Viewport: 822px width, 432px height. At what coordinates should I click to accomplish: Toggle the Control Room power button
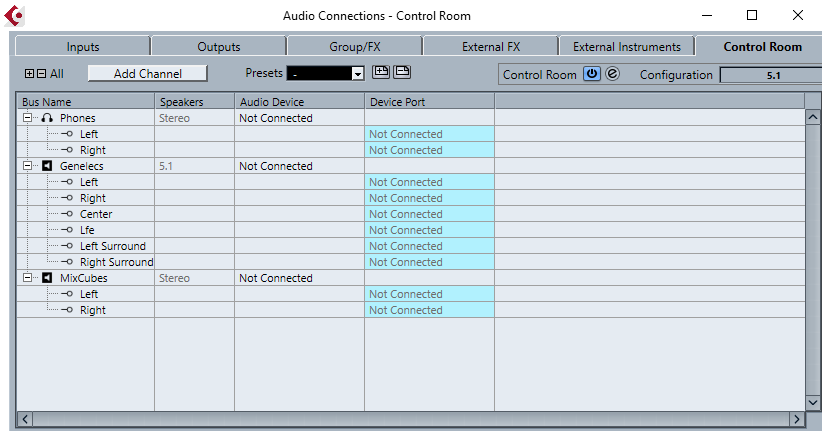[592, 74]
